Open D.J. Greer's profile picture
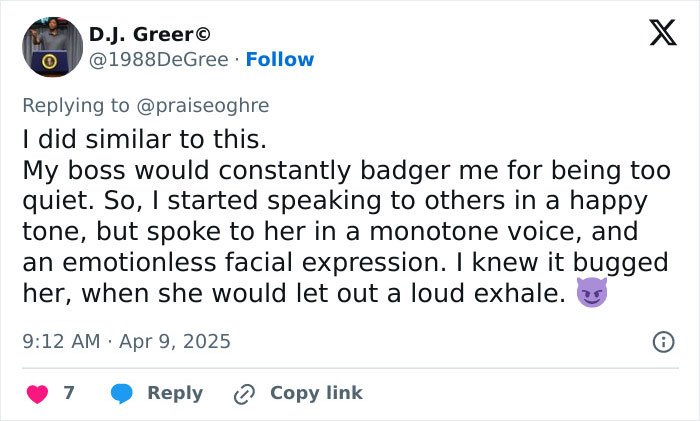The width and height of the screenshot is (700, 421). pos(52,47)
